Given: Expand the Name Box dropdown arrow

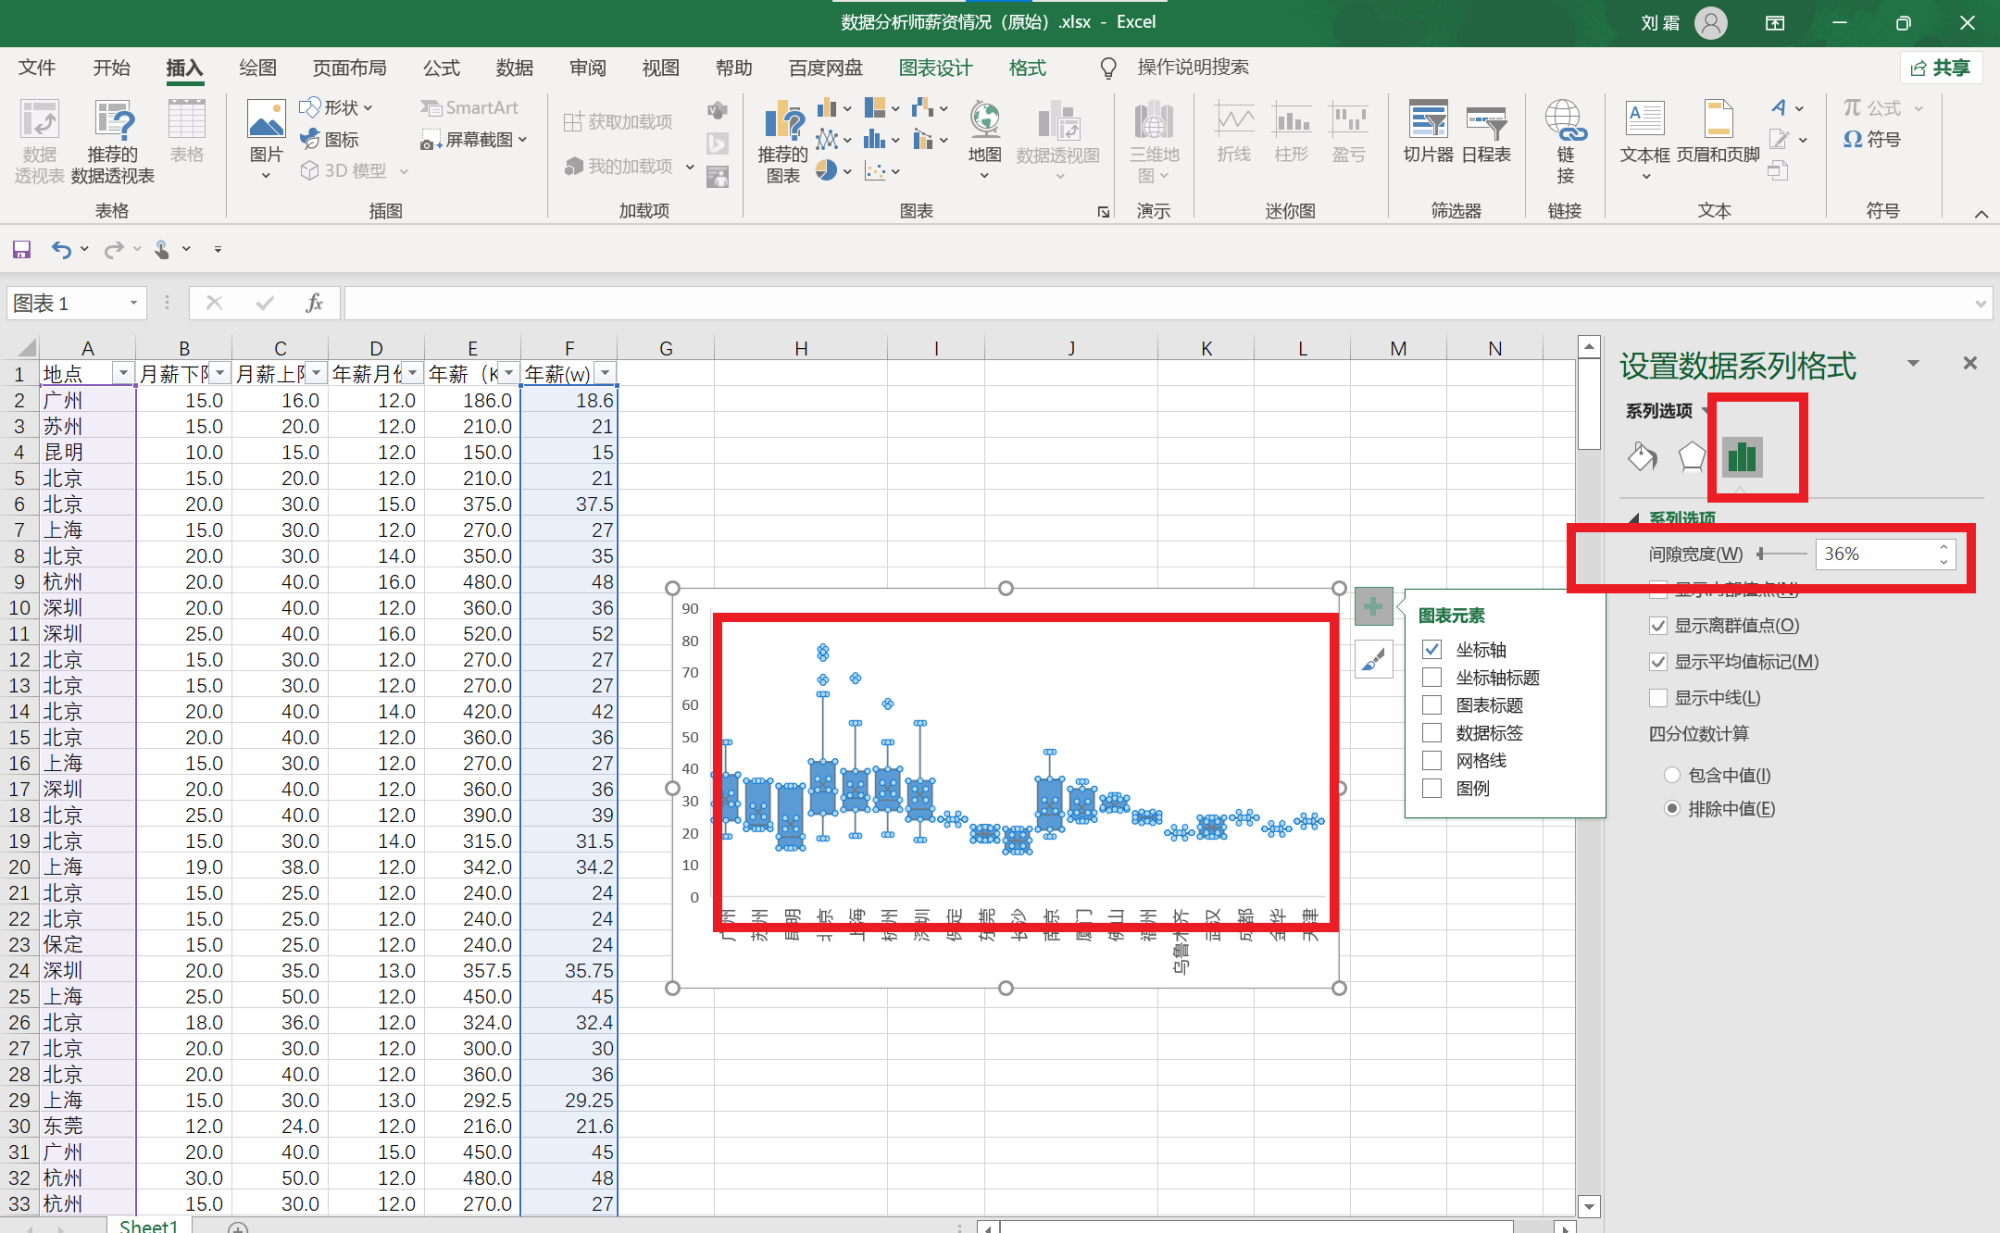Looking at the screenshot, I should point(133,303).
